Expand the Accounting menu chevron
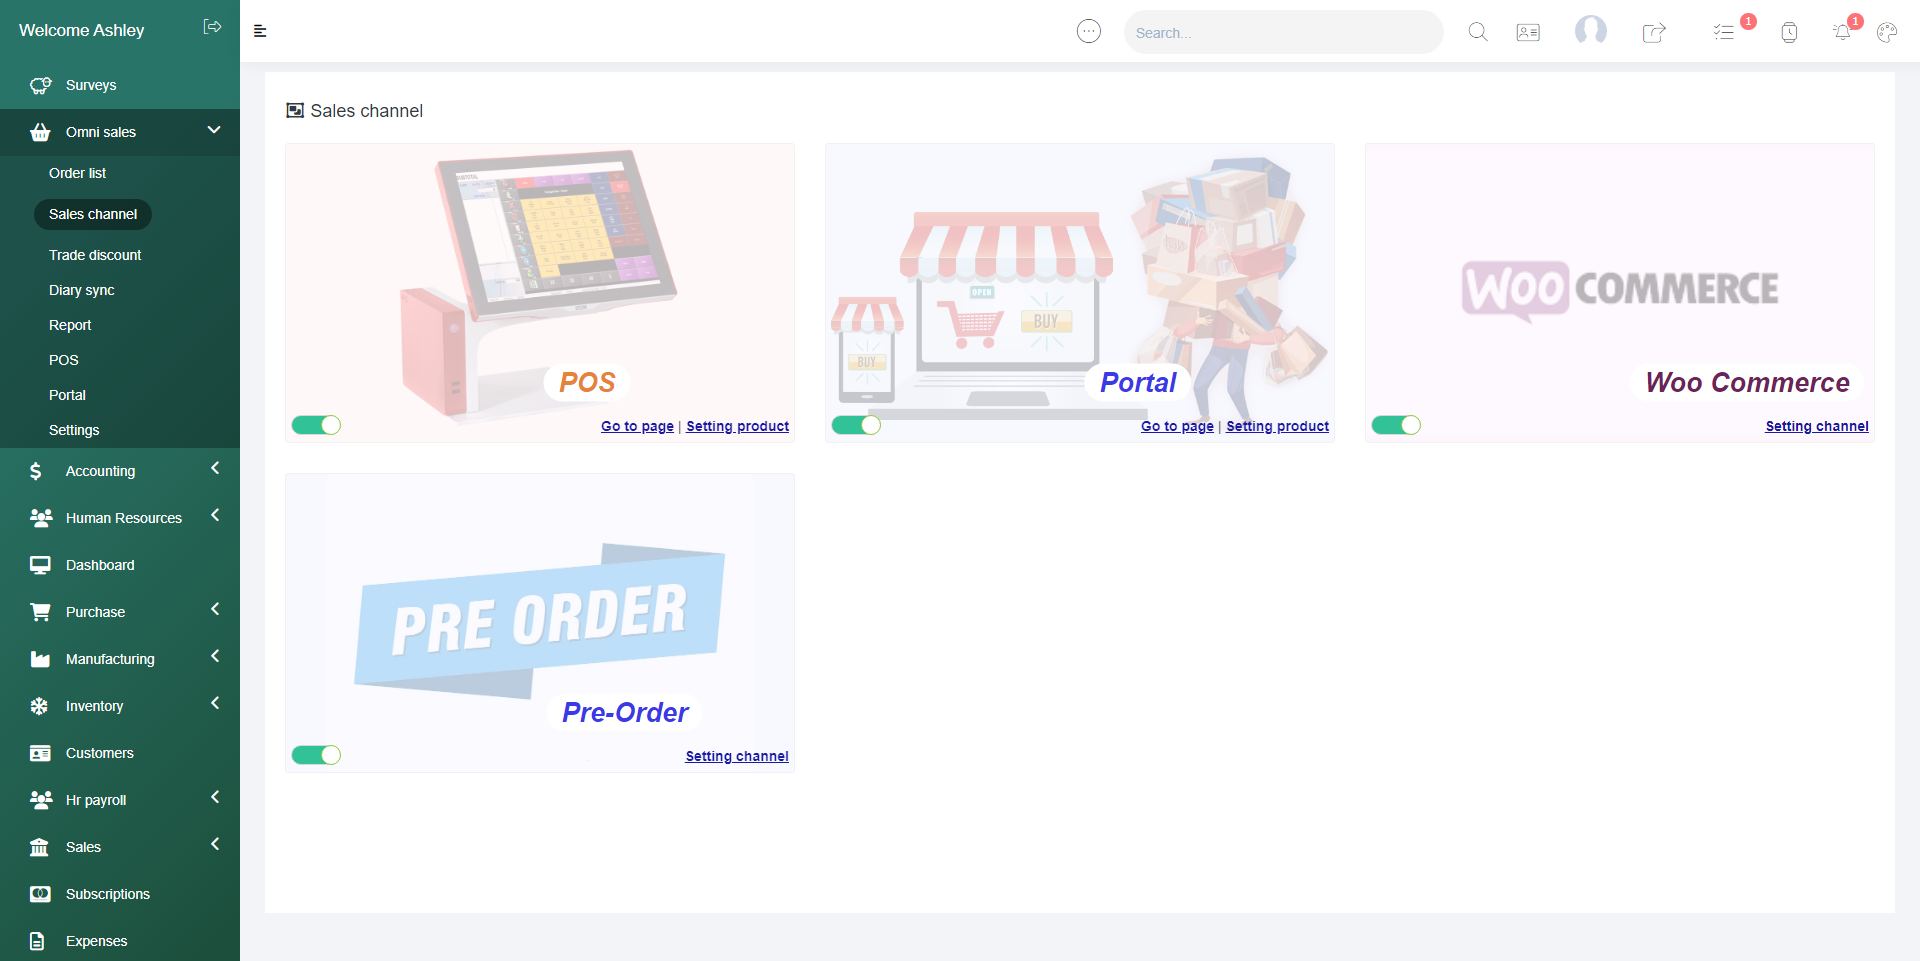Image resolution: width=1920 pixels, height=961 pixels. [215, 468]
